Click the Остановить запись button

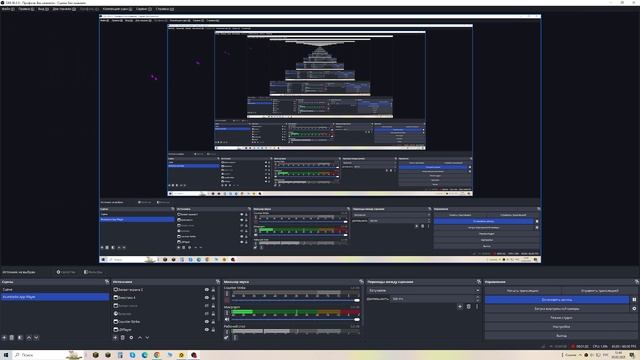[x=557, y=300]
